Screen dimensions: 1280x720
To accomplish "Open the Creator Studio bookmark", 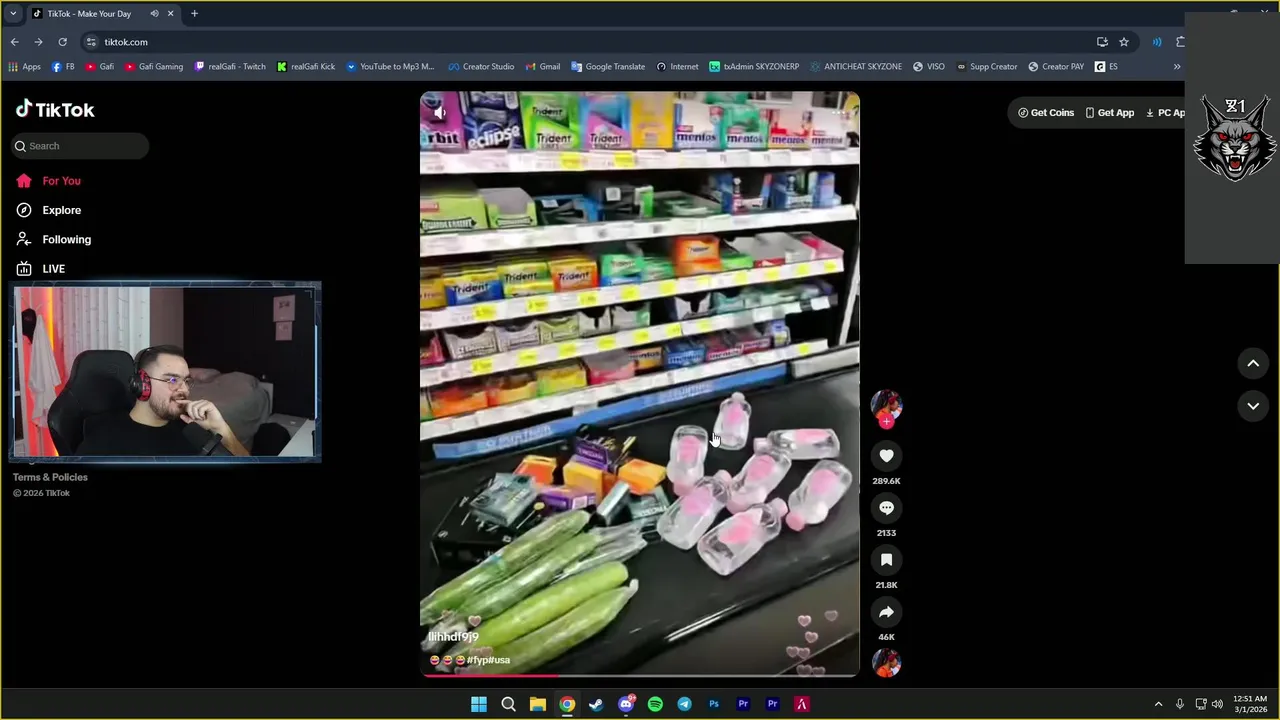I will 481,67.
